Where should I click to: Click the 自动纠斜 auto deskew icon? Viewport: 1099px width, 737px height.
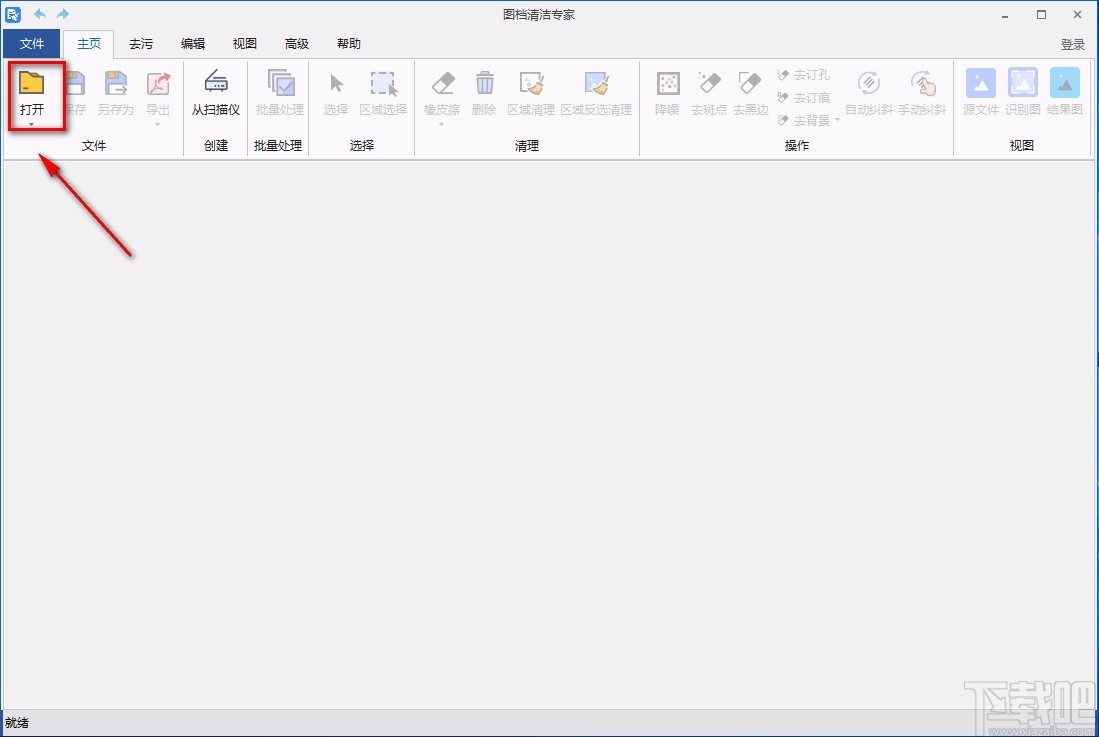[868, 83]
